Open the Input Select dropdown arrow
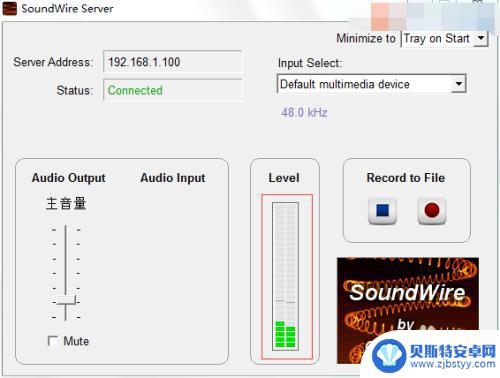The width and height of the screenshot is (500, 378). [x=459, y=84]
